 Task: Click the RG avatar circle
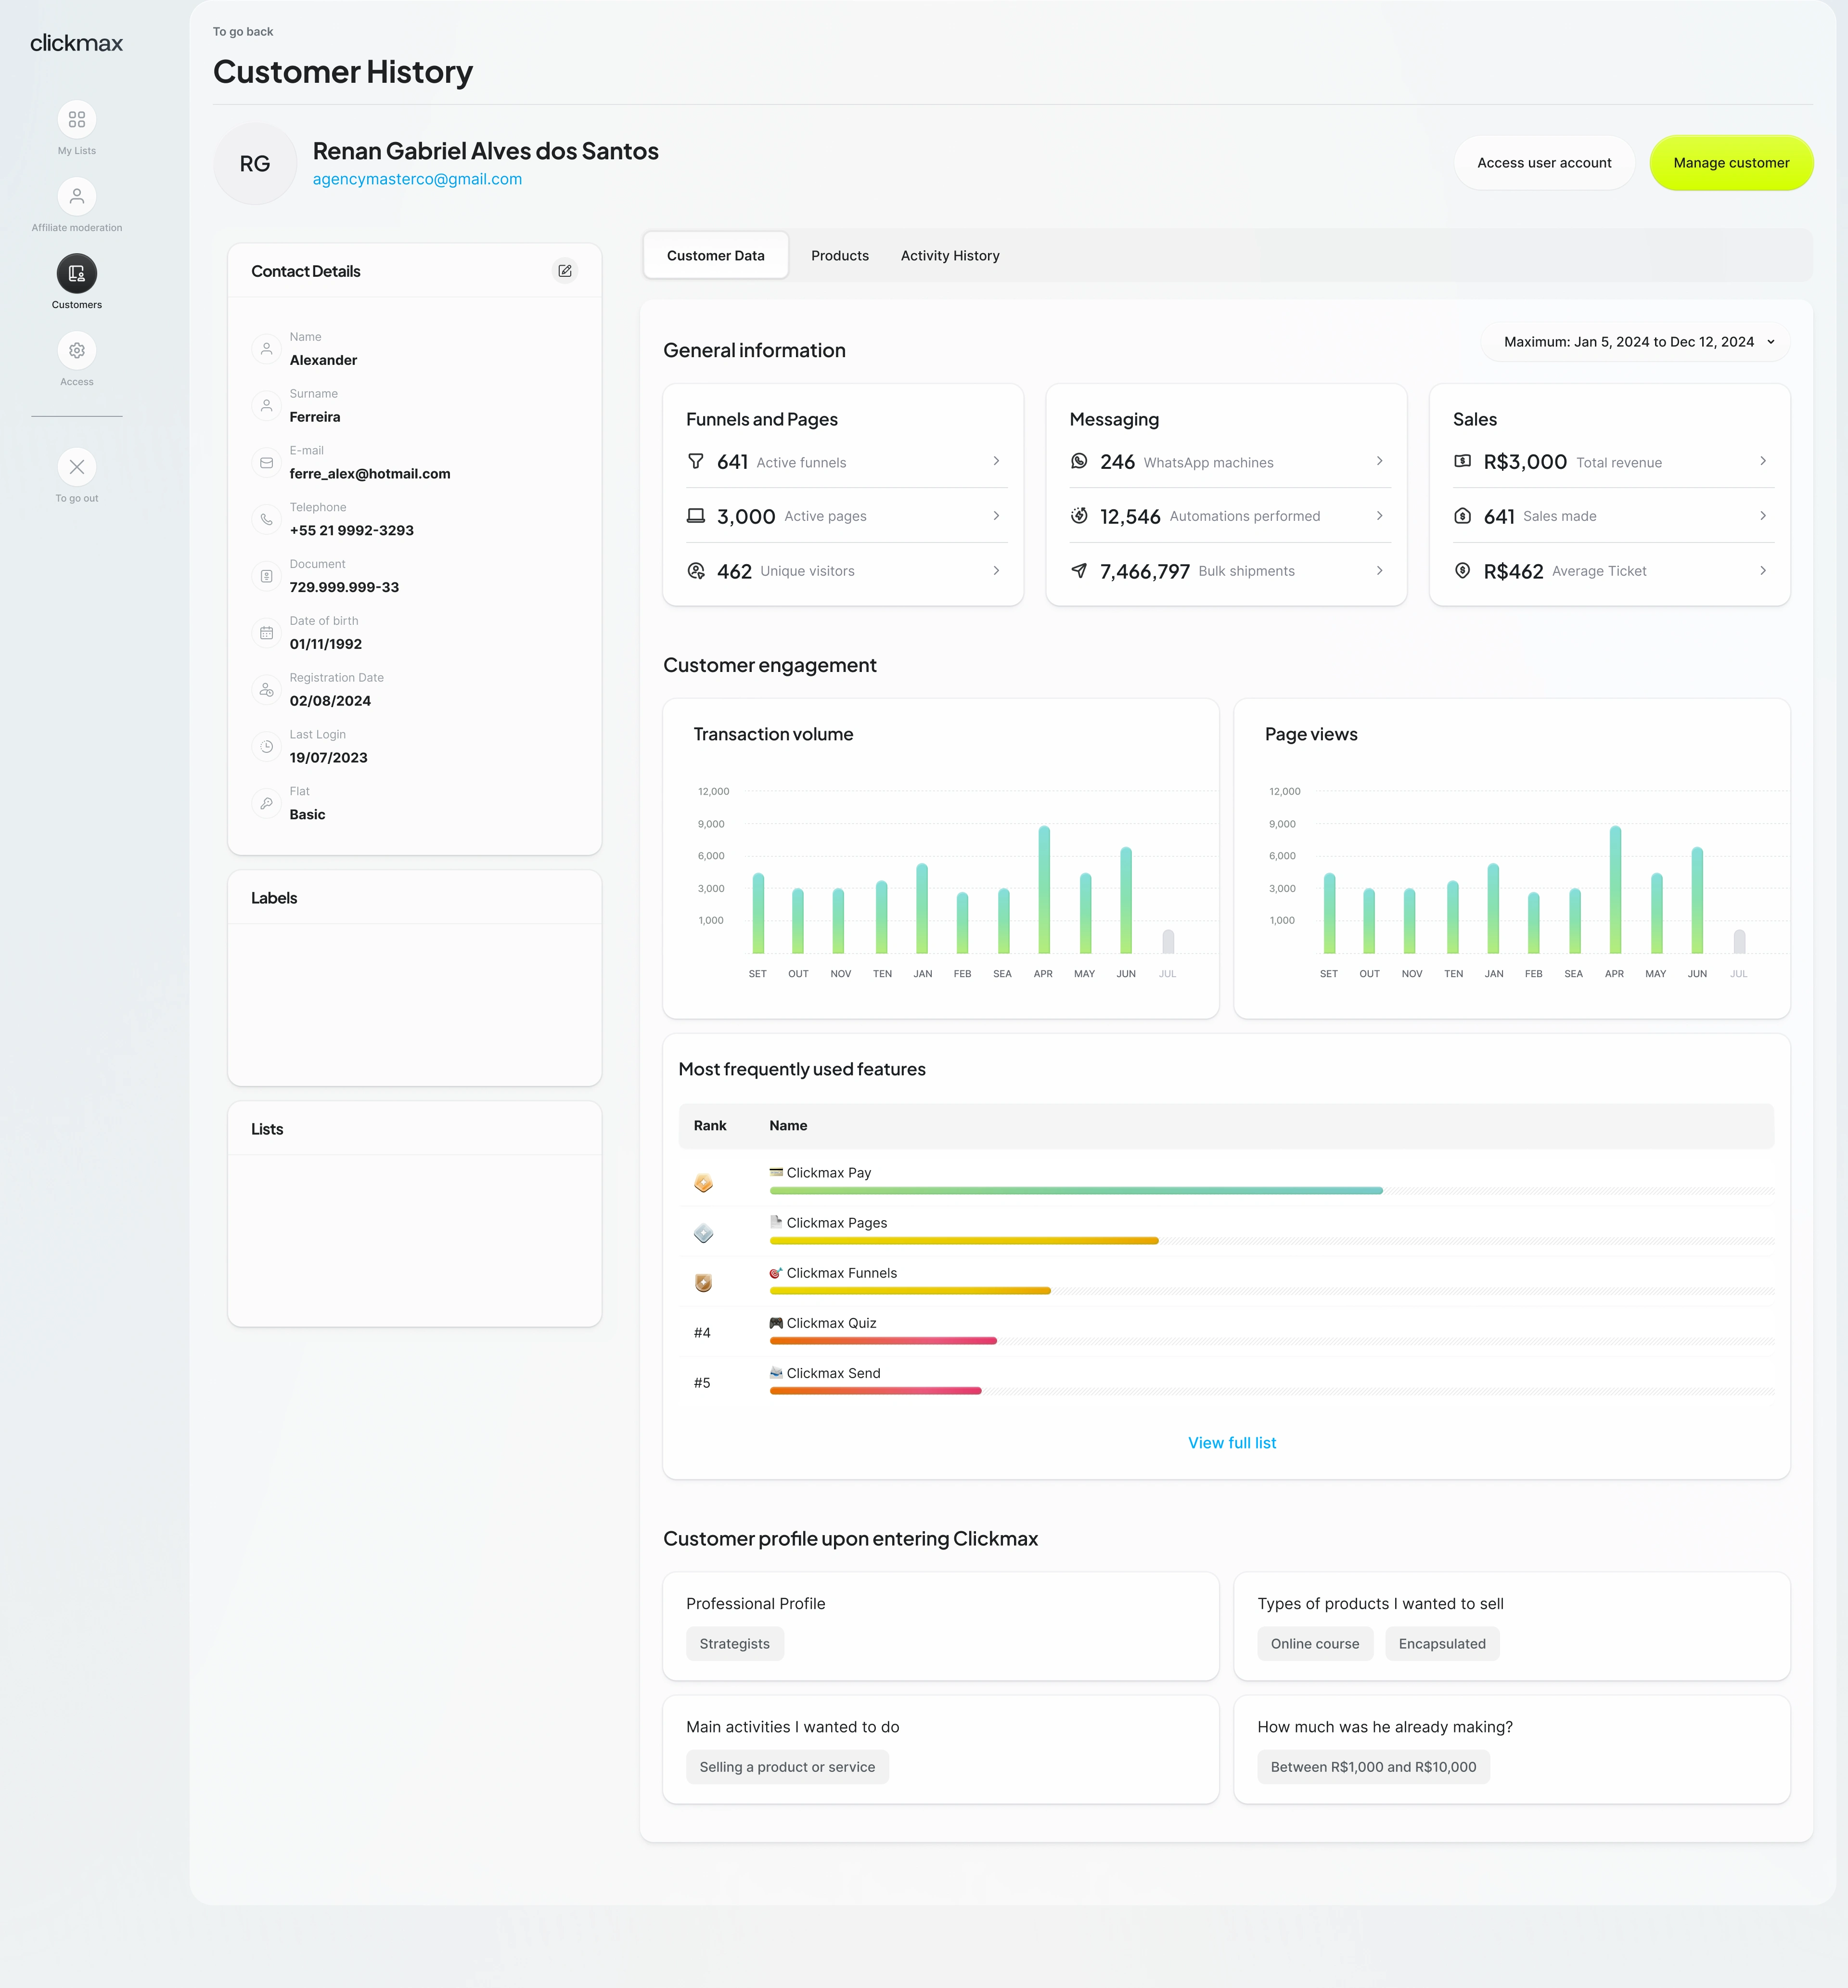(x=255, y=164)
